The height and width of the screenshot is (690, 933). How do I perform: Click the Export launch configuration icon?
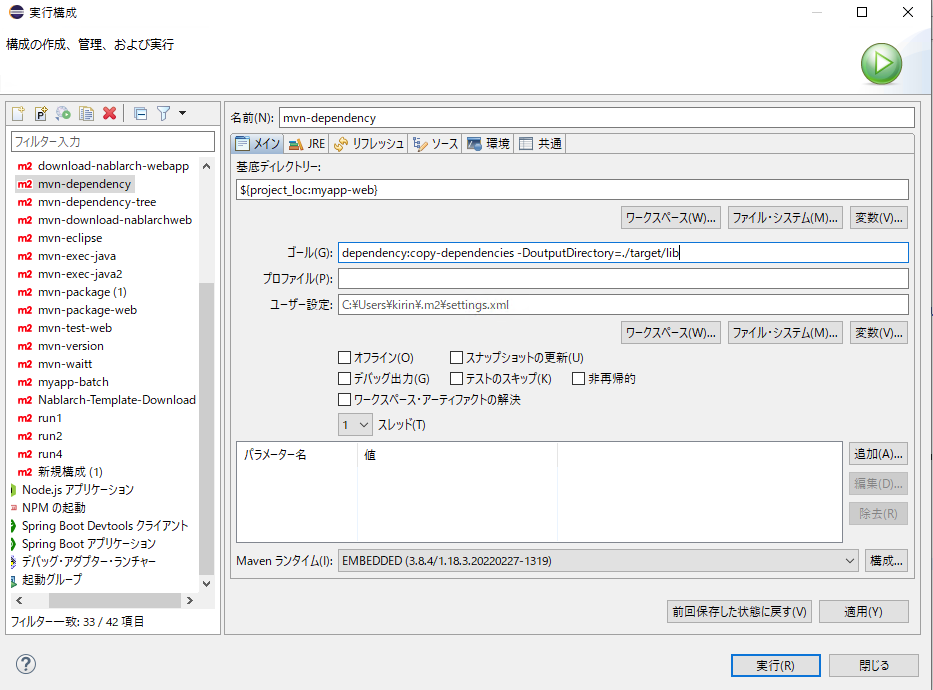[x=63, y=113]
